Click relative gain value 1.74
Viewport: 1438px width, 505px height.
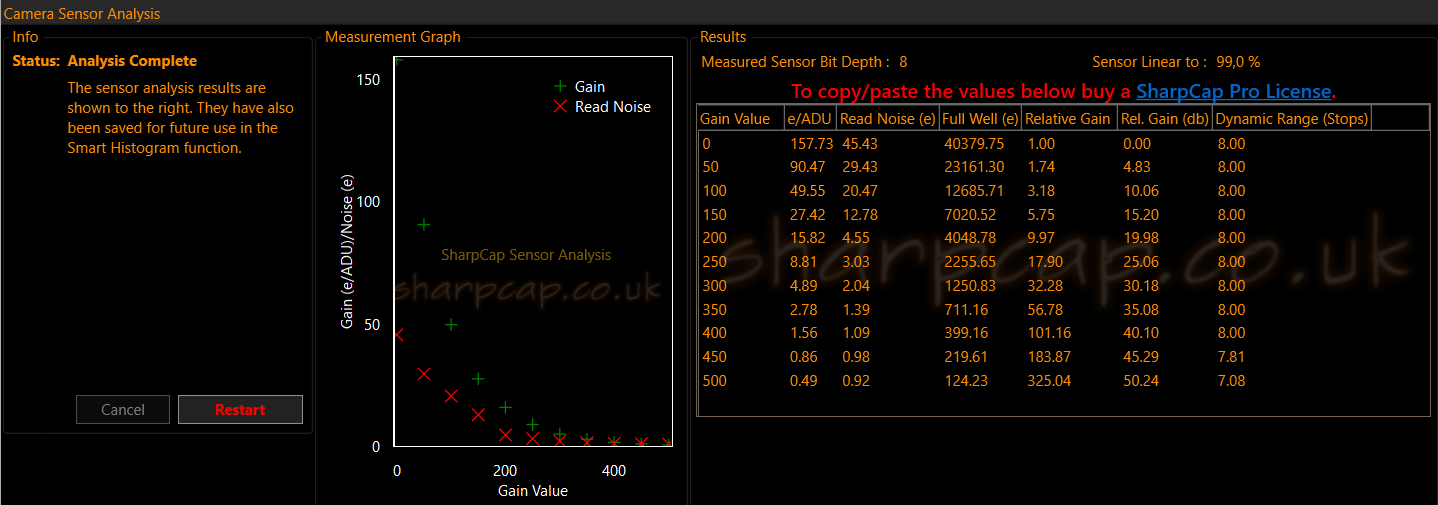(x=1041, y=167)
